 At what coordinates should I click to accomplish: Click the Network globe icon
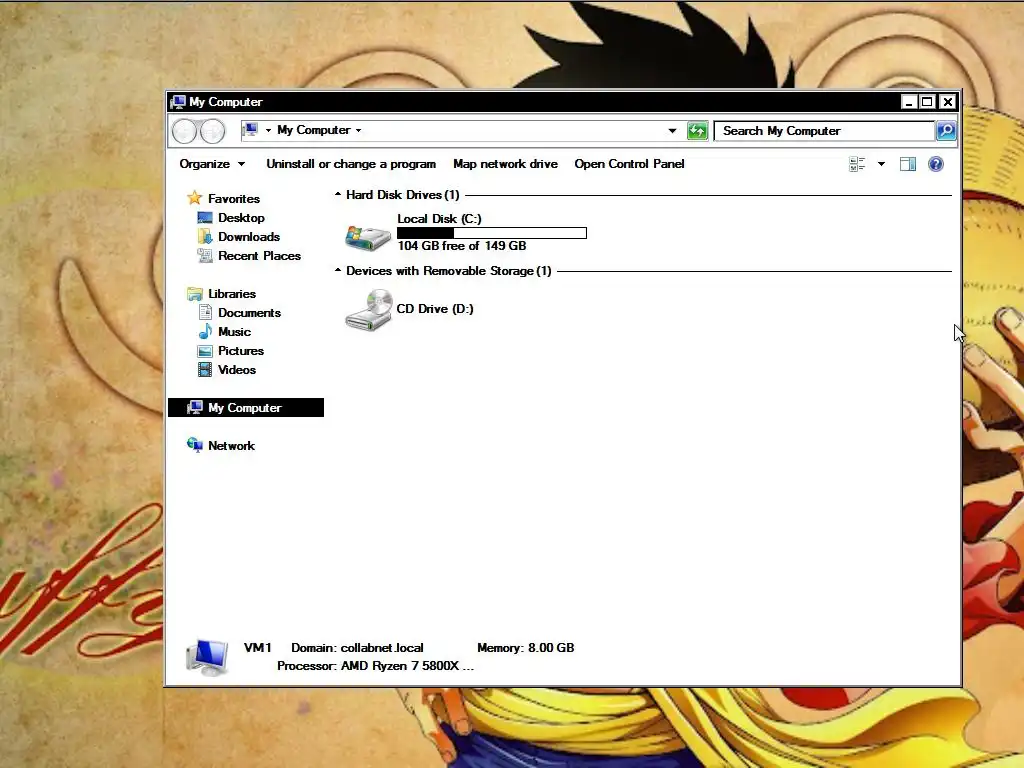pyautogui.click(x=195, y=445)
